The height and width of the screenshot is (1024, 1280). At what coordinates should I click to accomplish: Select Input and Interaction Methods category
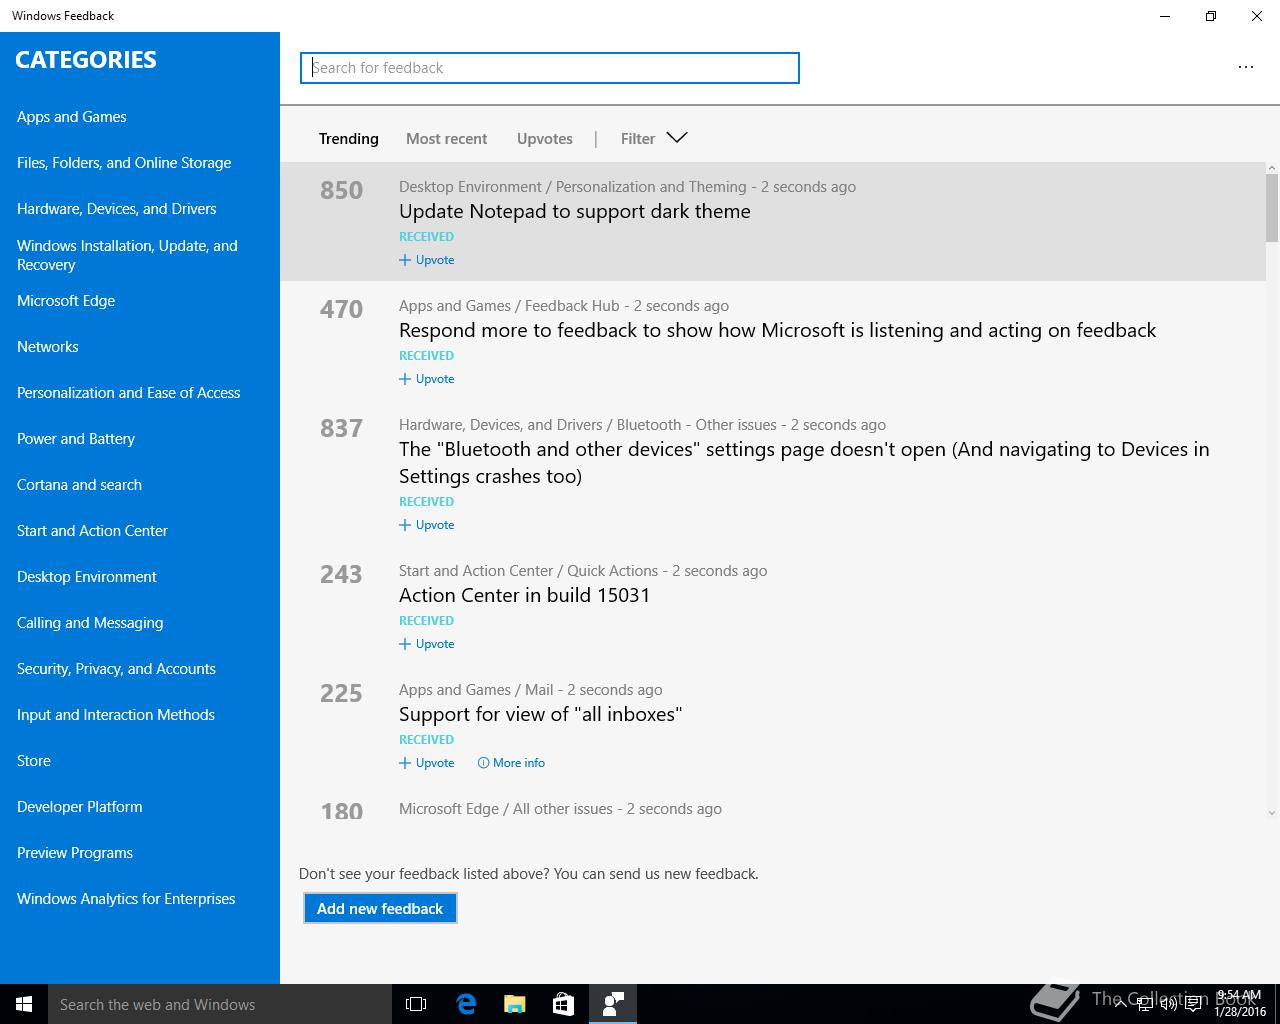[116, 715]
